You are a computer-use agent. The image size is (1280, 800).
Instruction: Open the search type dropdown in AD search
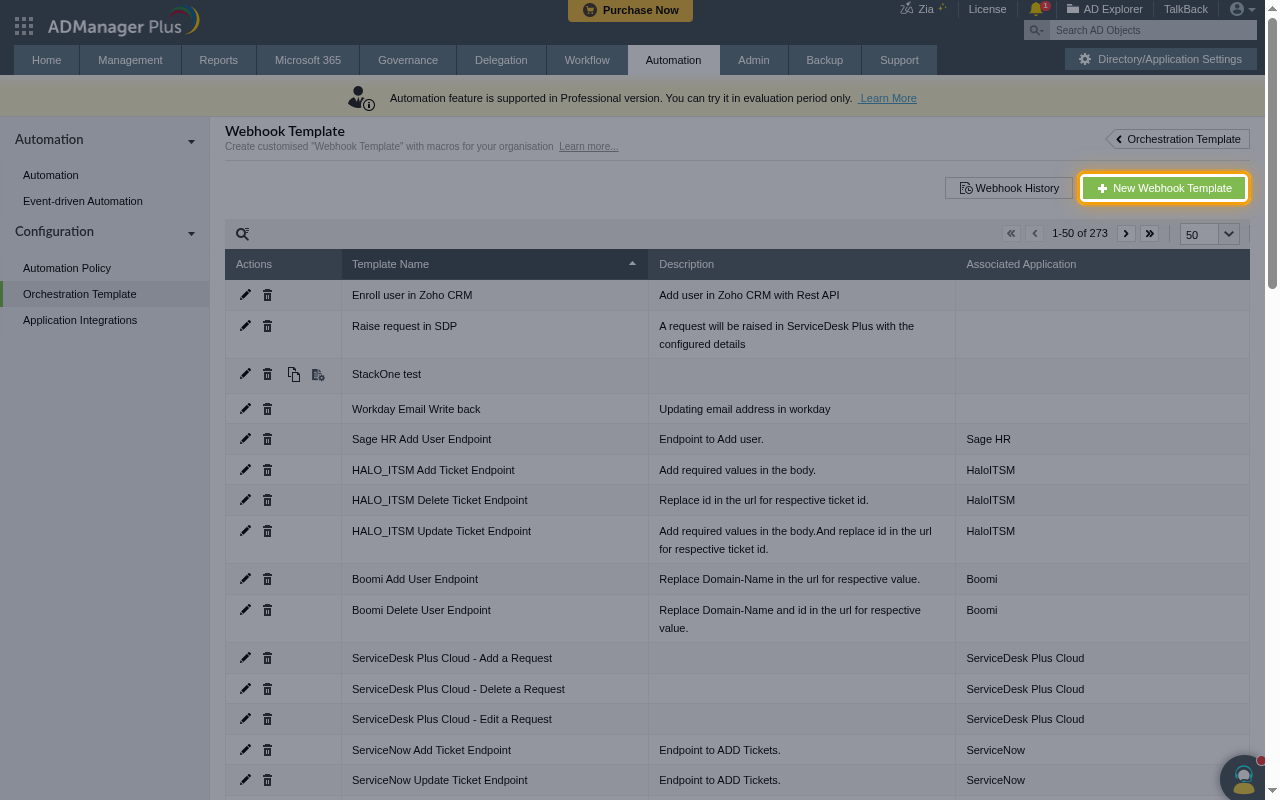1036,30
